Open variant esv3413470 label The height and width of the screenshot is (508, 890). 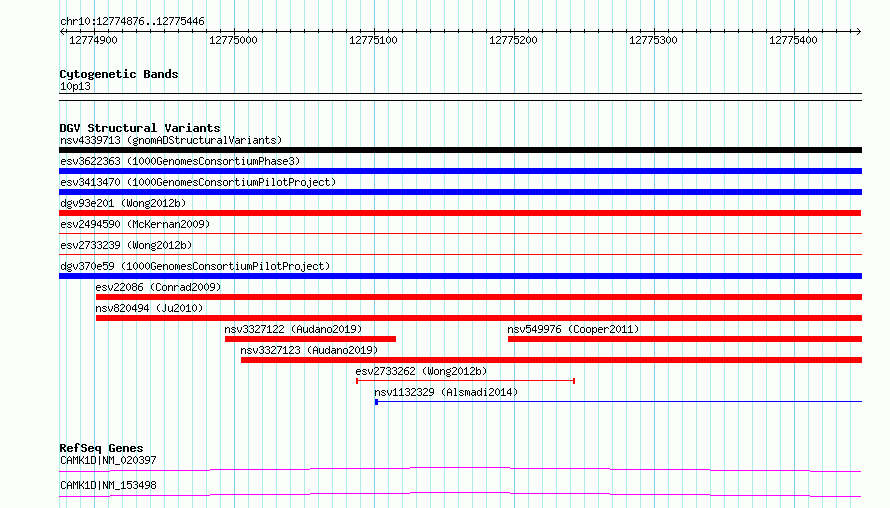tap(198, 182)
